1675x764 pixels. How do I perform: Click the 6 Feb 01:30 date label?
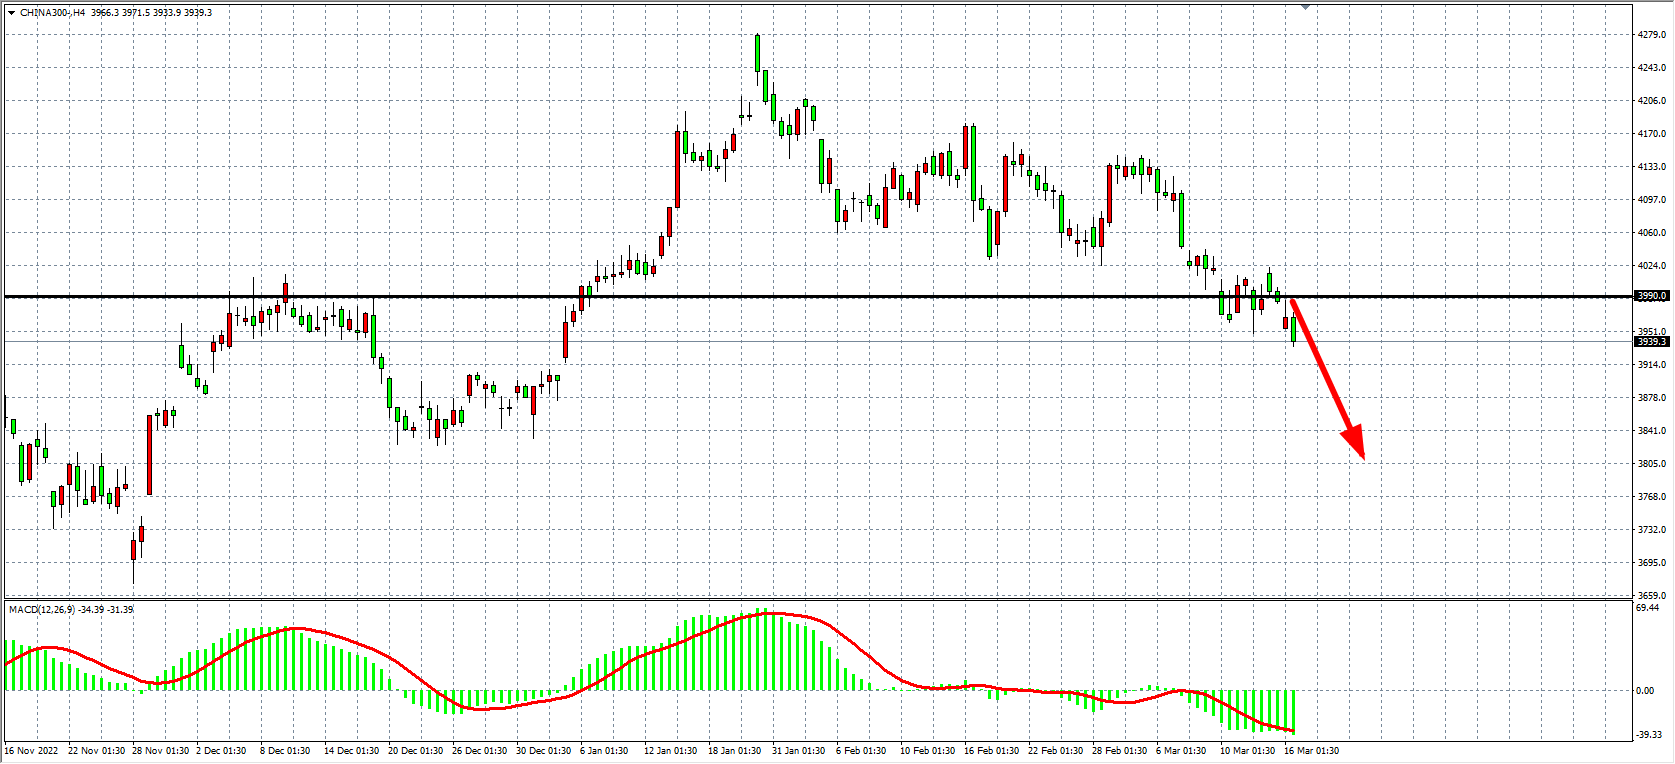[861, 751]
